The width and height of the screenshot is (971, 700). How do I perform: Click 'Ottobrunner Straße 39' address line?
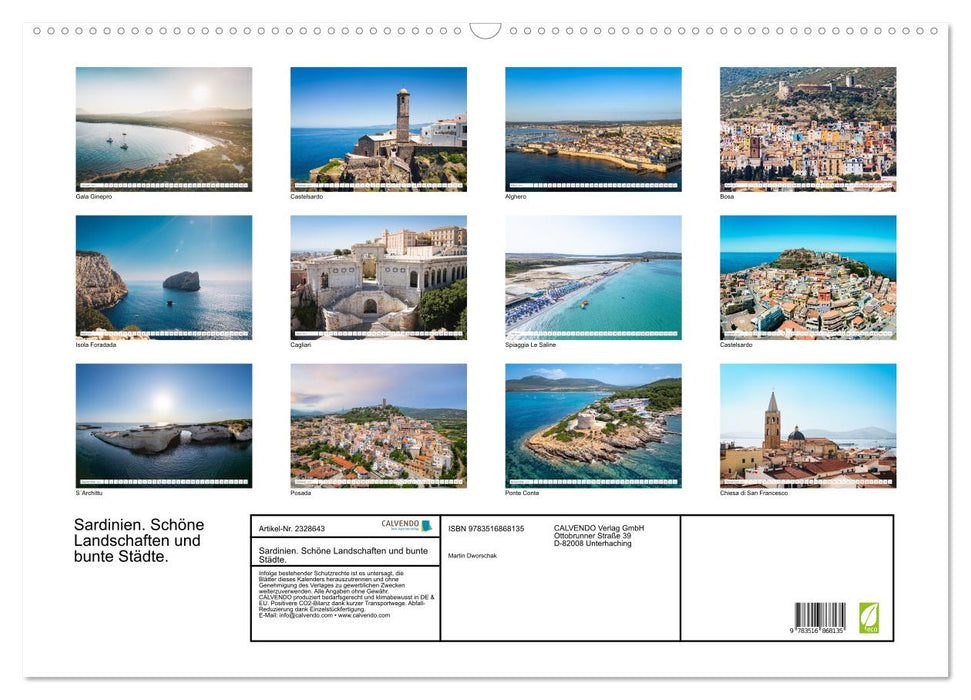593,536
